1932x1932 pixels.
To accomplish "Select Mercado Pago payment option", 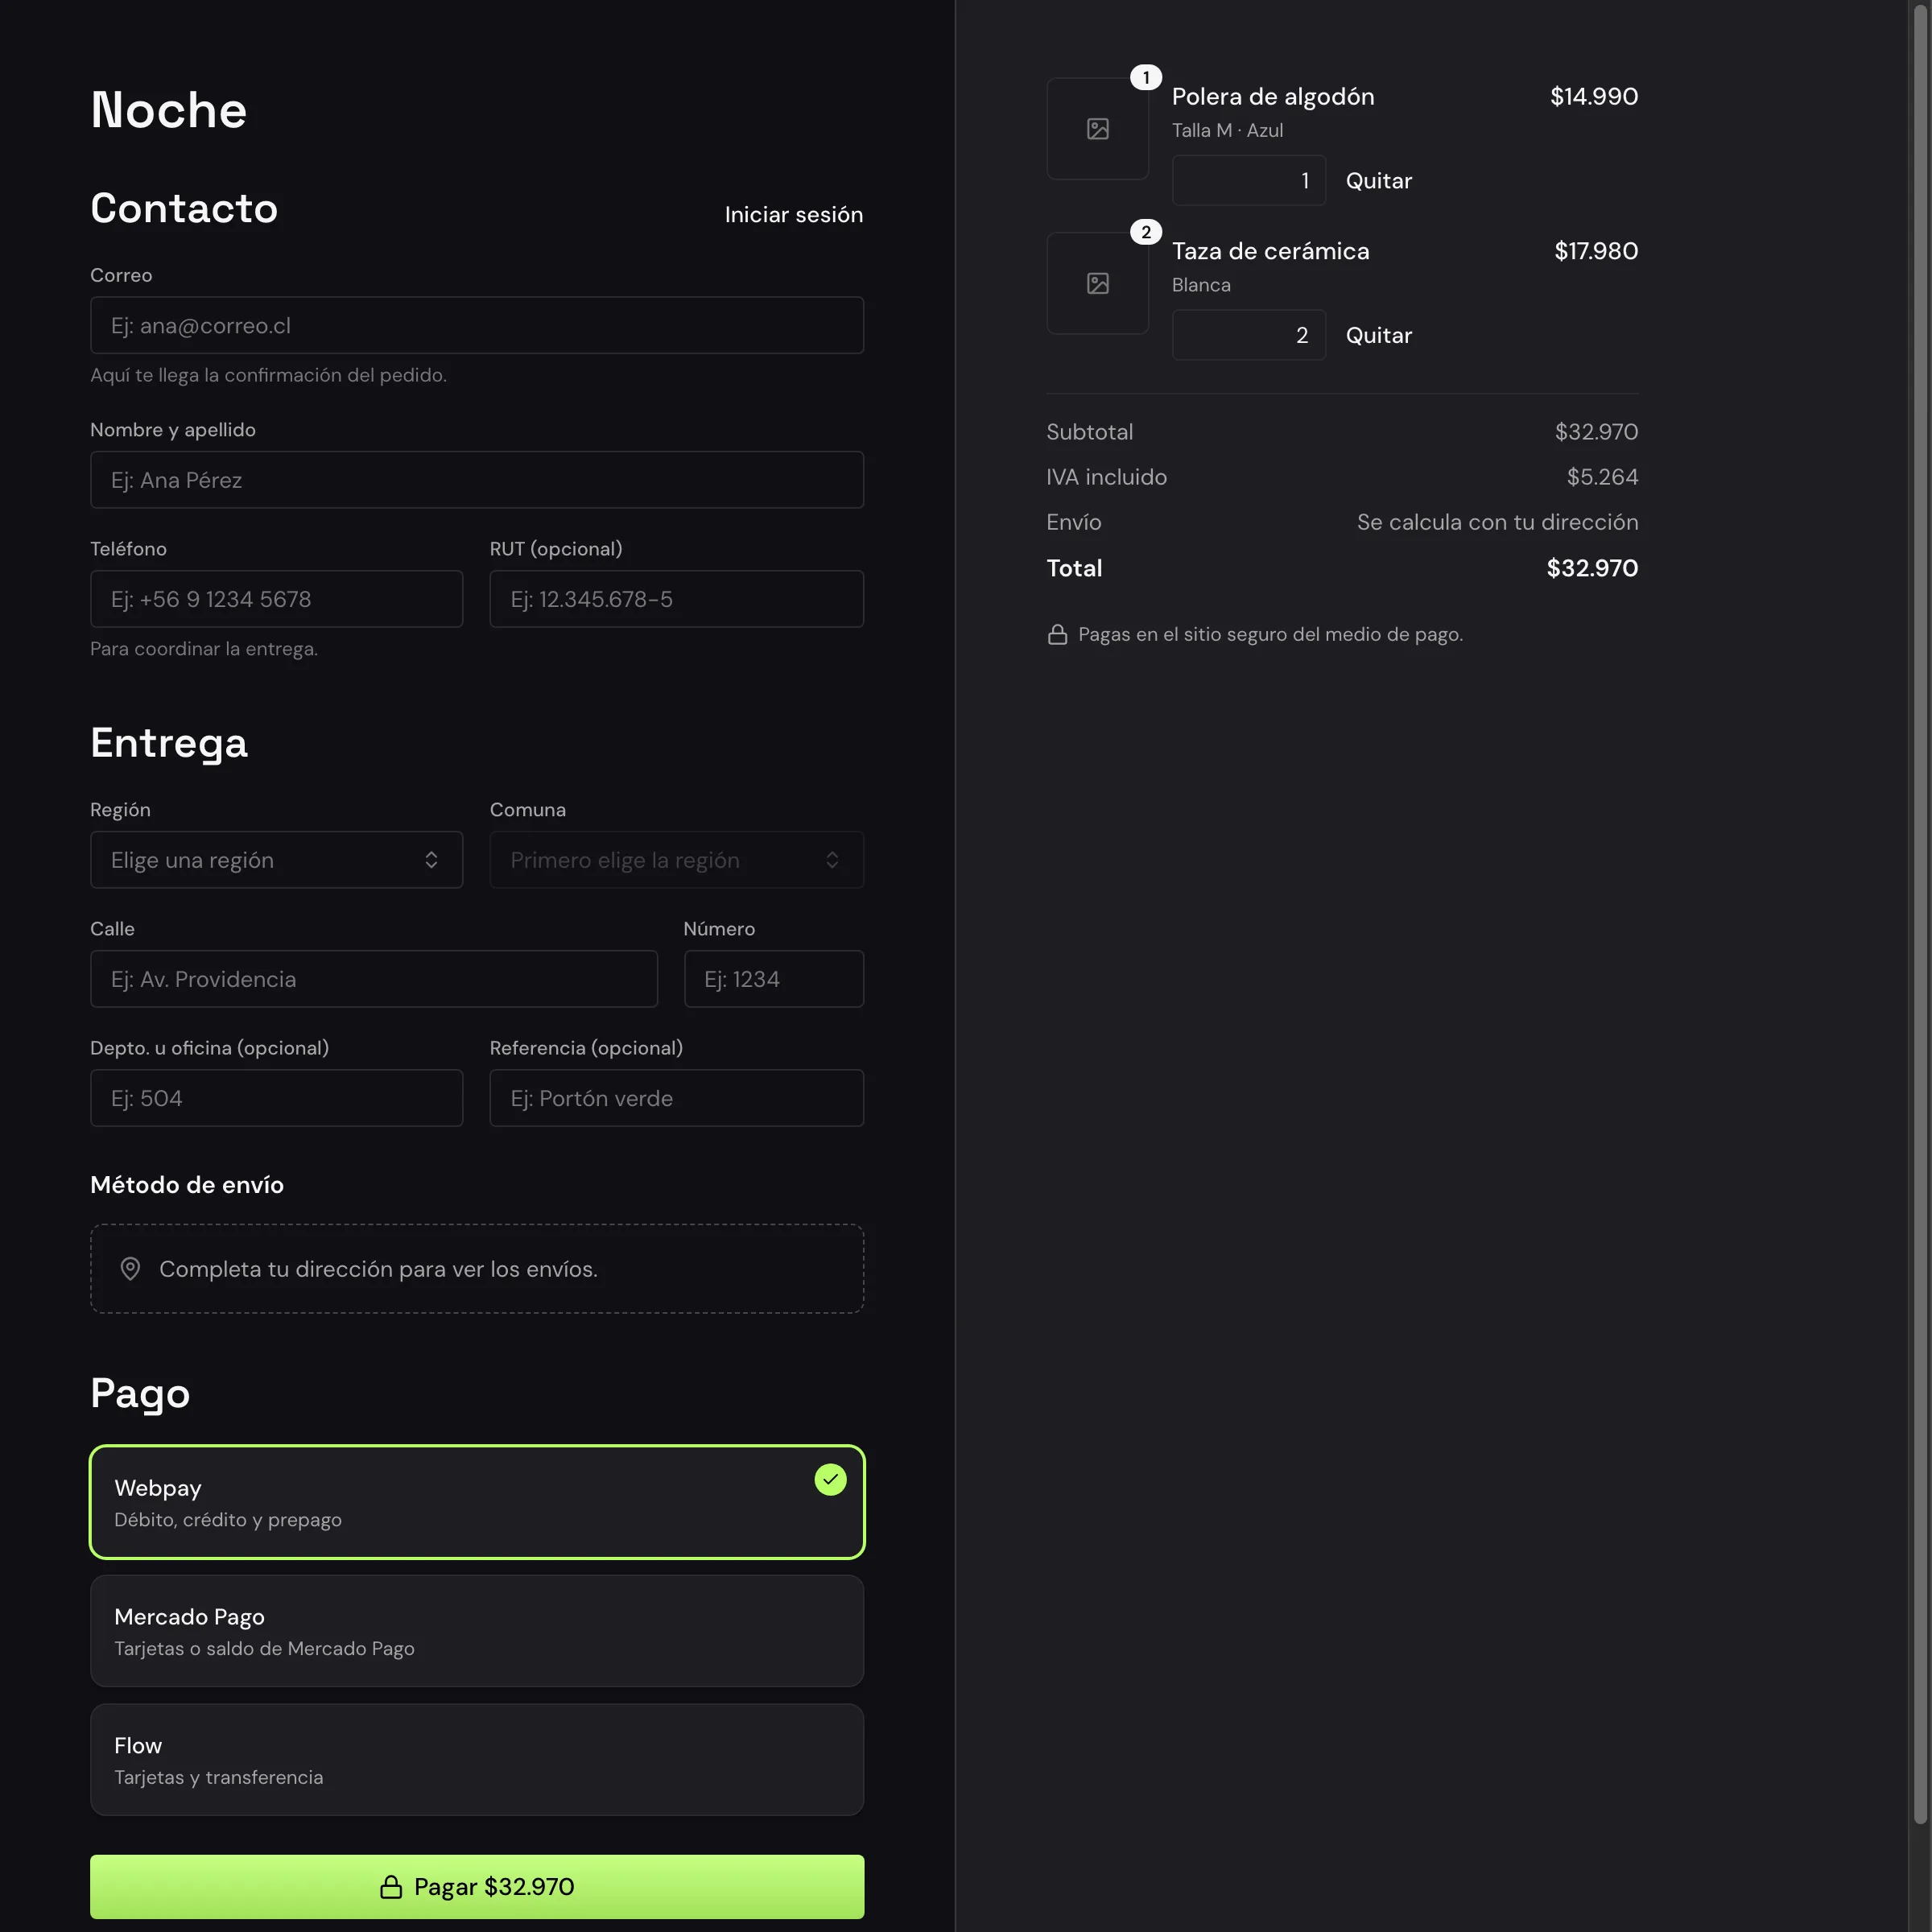I will coord(477,1630).
